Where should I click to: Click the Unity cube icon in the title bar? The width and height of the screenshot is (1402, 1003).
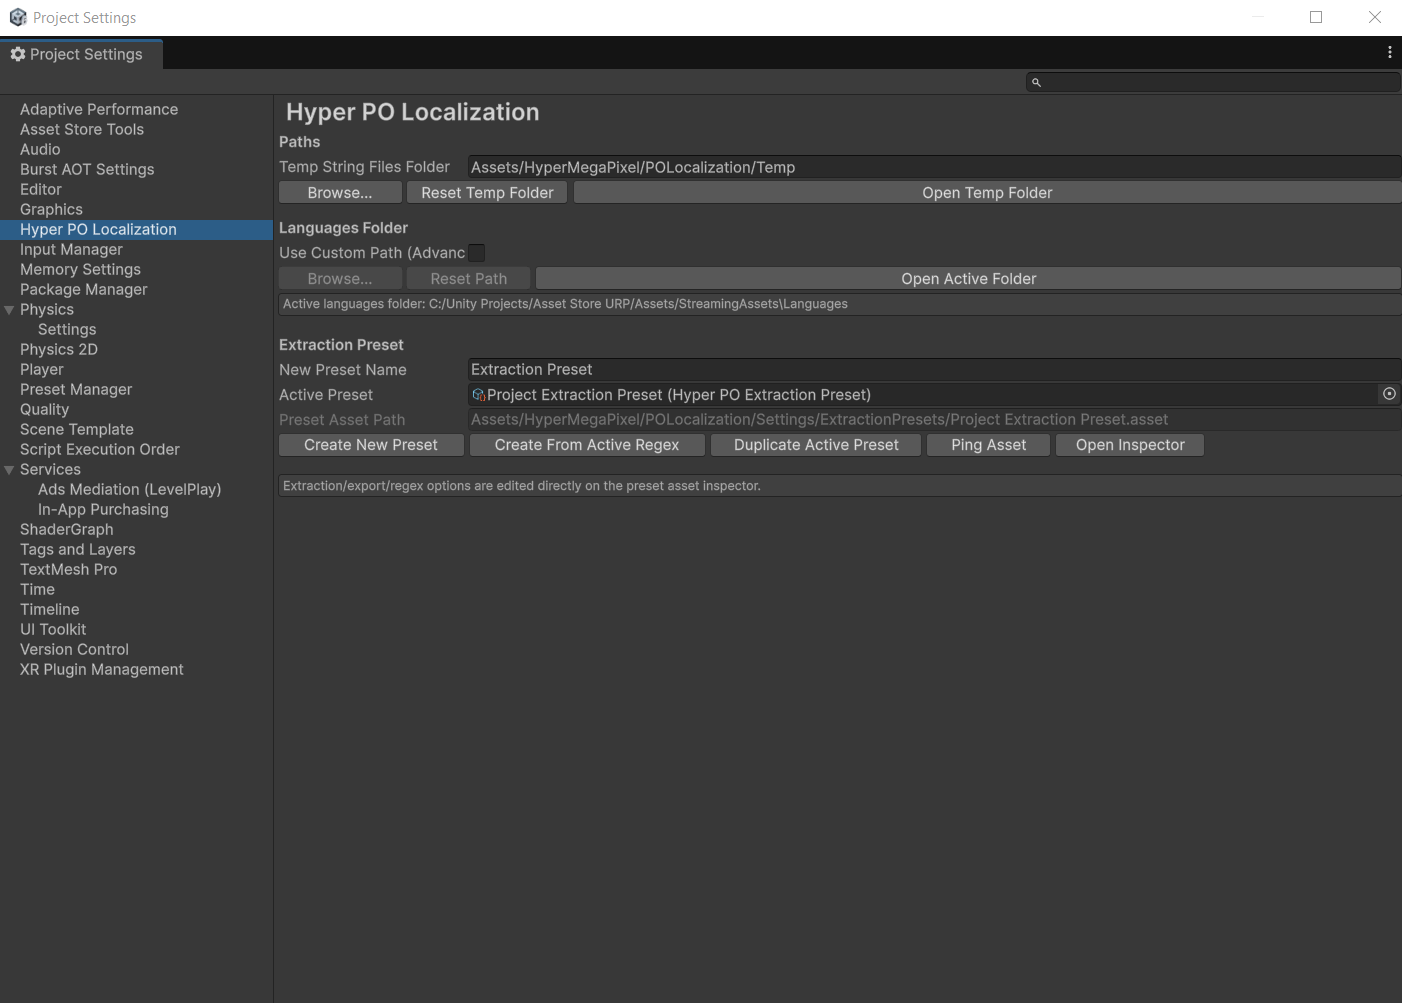tap(17, 17)
